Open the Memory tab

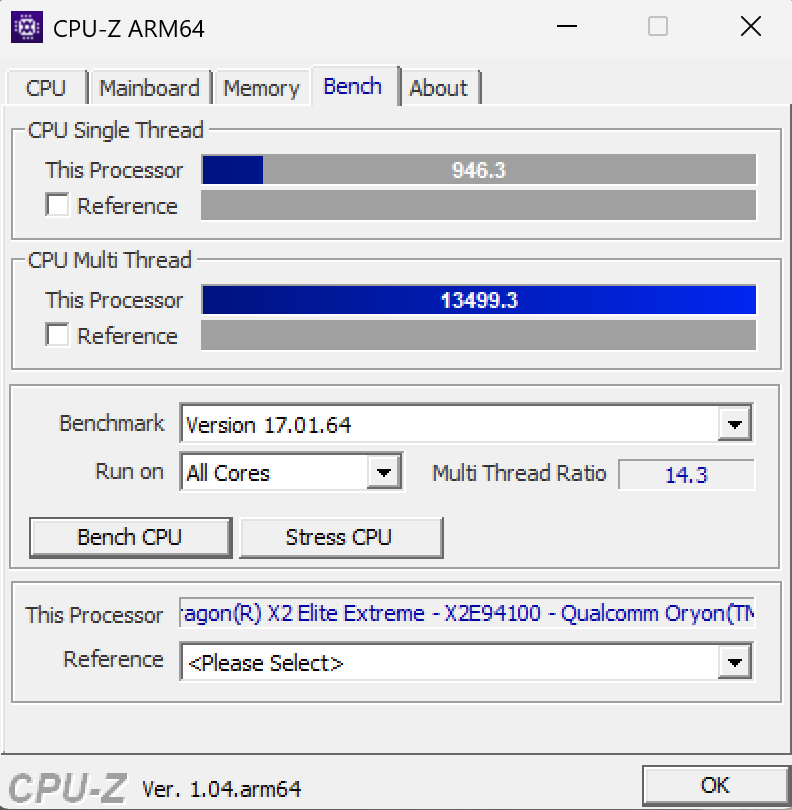261,88
